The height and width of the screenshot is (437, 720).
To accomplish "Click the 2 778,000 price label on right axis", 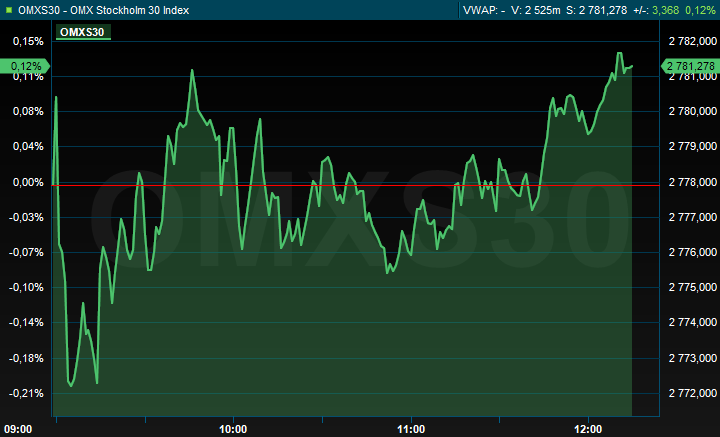I will point(691,182).
